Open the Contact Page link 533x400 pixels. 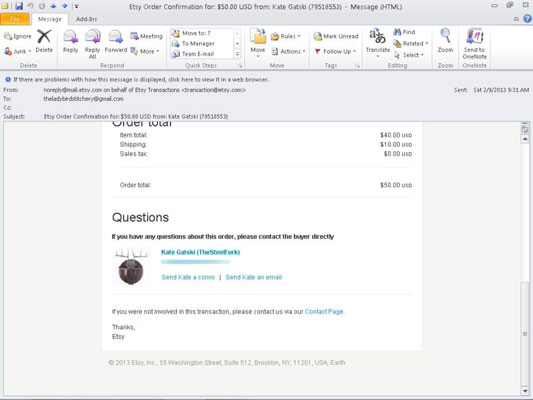click(324, 312)
